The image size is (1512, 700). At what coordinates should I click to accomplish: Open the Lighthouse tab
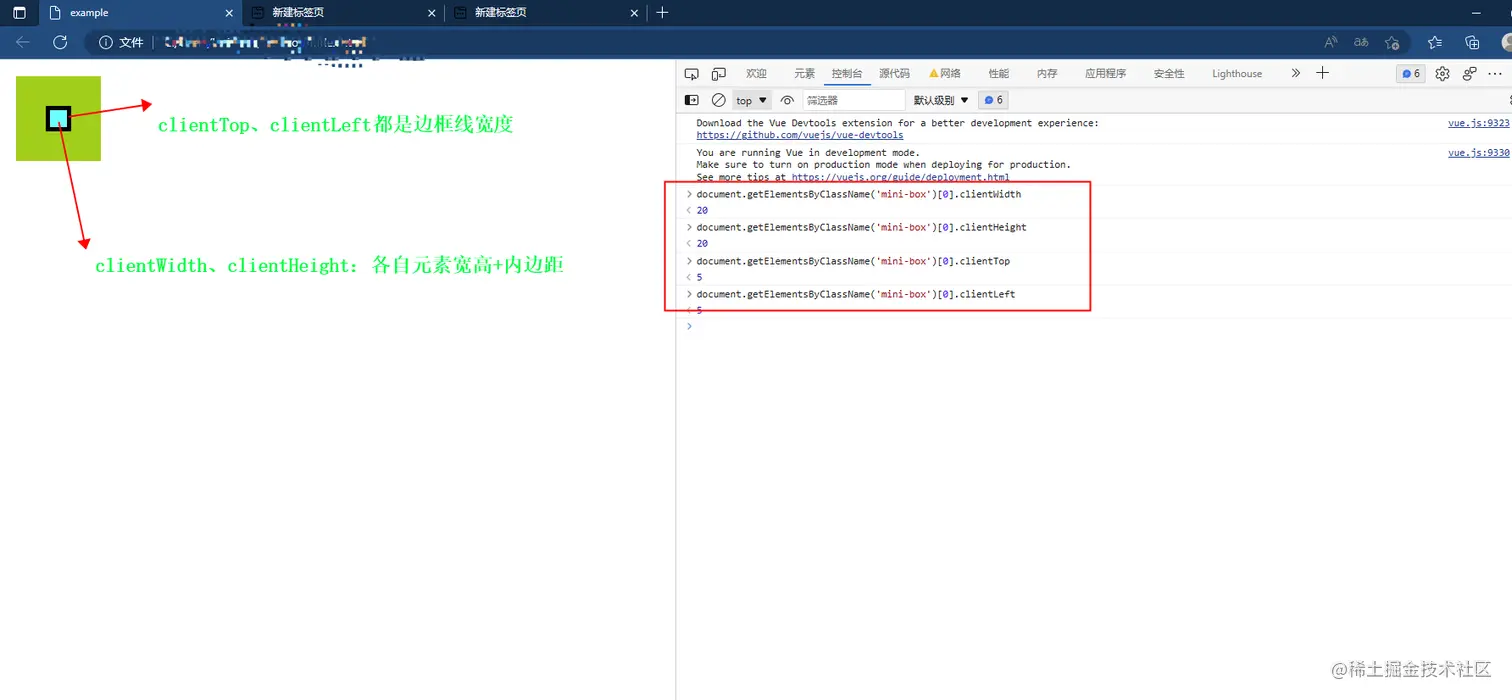coord(1237,74)
